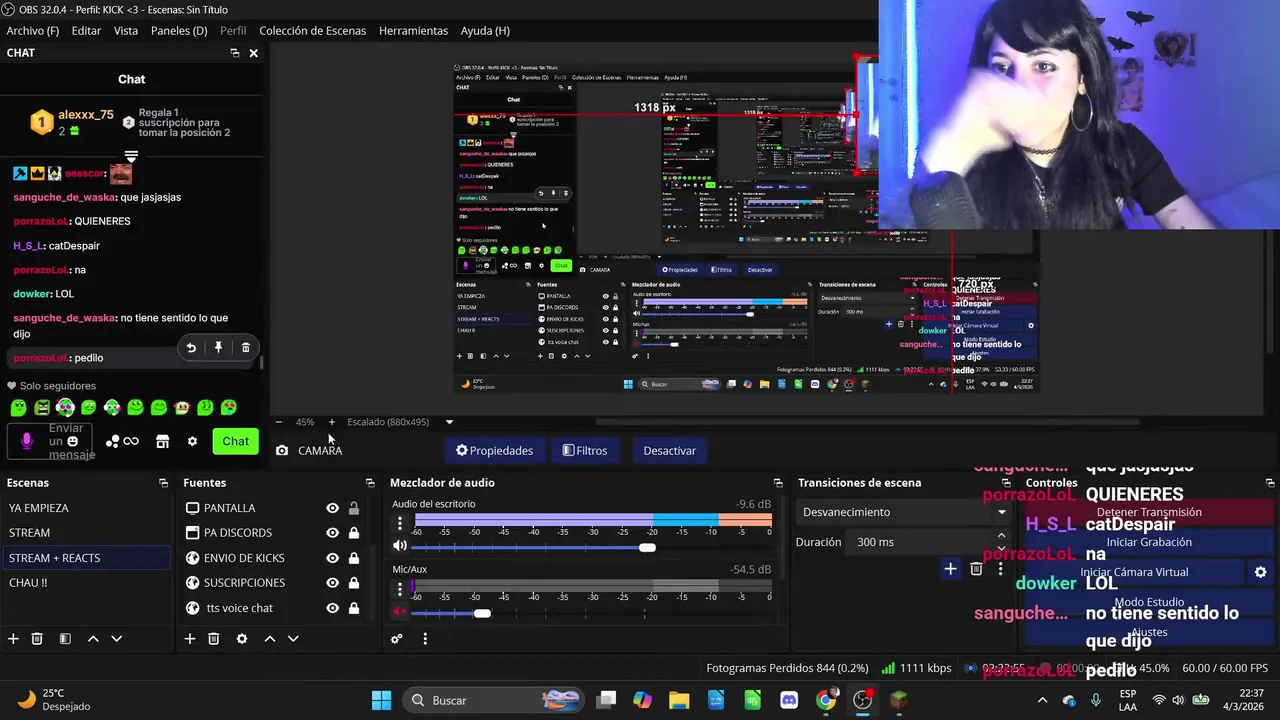Move selected source up
The height and width of the screenshot is (720, 1280).
(269, 638)
